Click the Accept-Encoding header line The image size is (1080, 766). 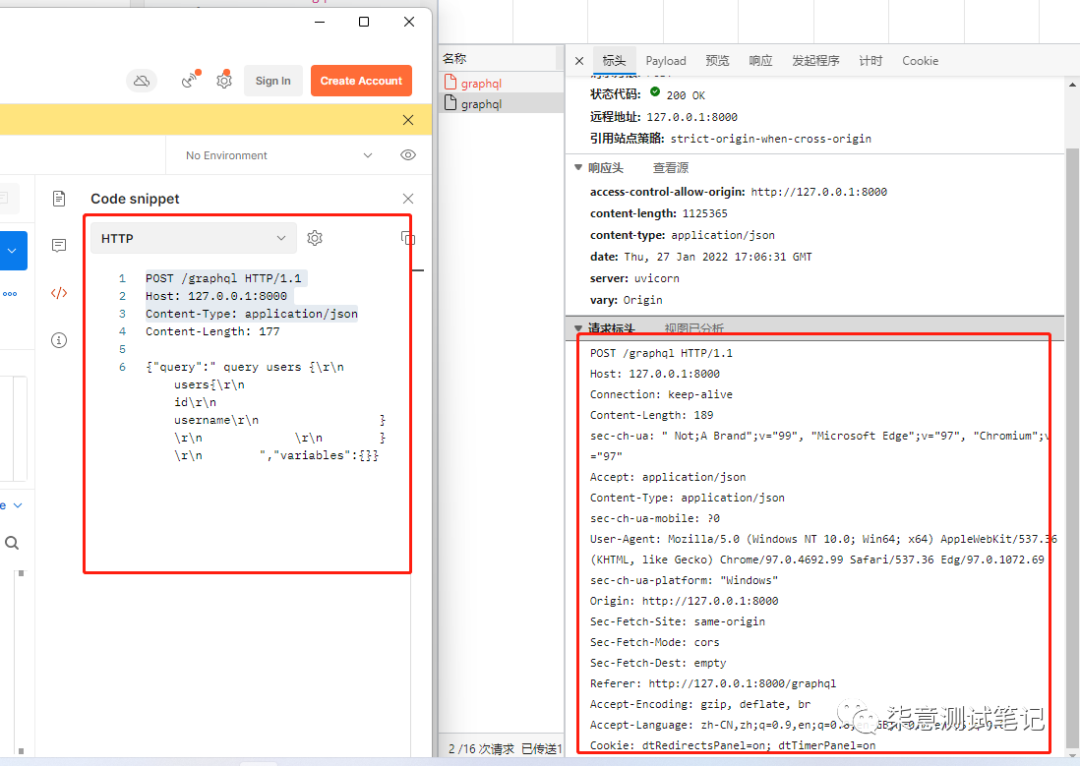click(x=700, y=705)
